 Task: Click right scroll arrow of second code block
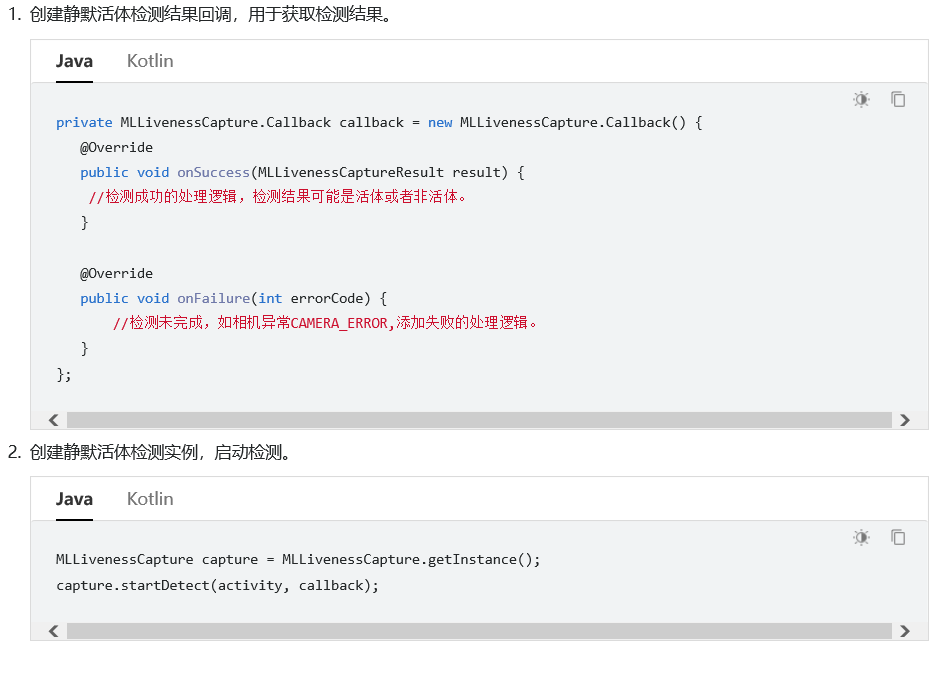pos(905,631)
